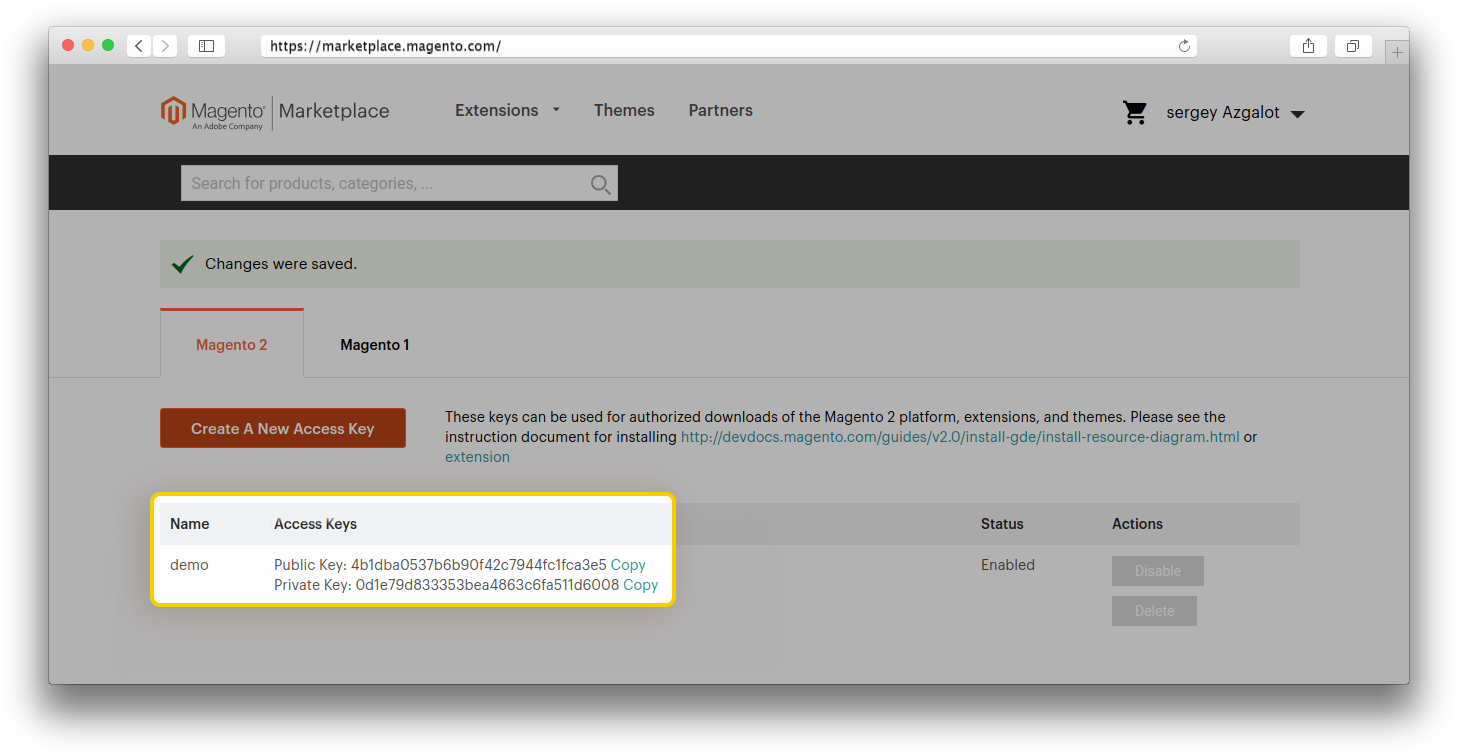Delete the demo access key

(x=1154, y=611)
